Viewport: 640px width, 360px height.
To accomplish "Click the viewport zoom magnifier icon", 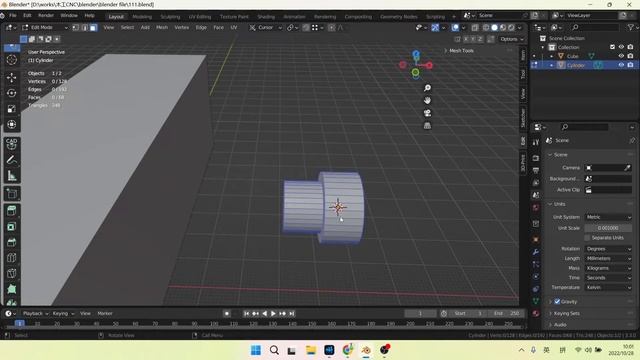I will coord(427,88).
